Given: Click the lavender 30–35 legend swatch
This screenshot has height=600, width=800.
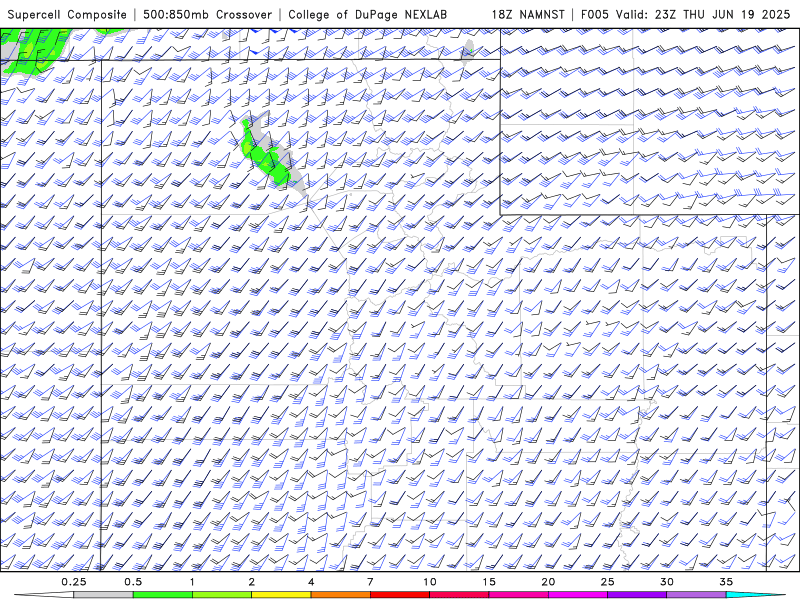Looking at the screenshot, I should point(696,595).
